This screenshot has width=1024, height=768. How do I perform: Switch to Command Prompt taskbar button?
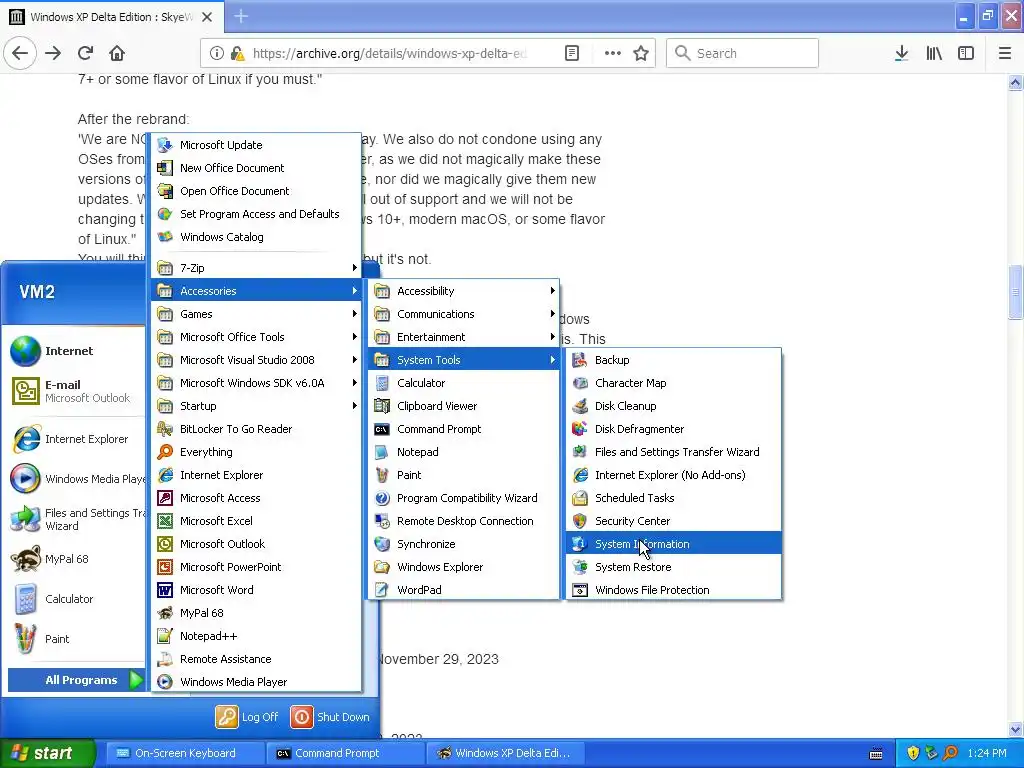[x=345, y=753]
